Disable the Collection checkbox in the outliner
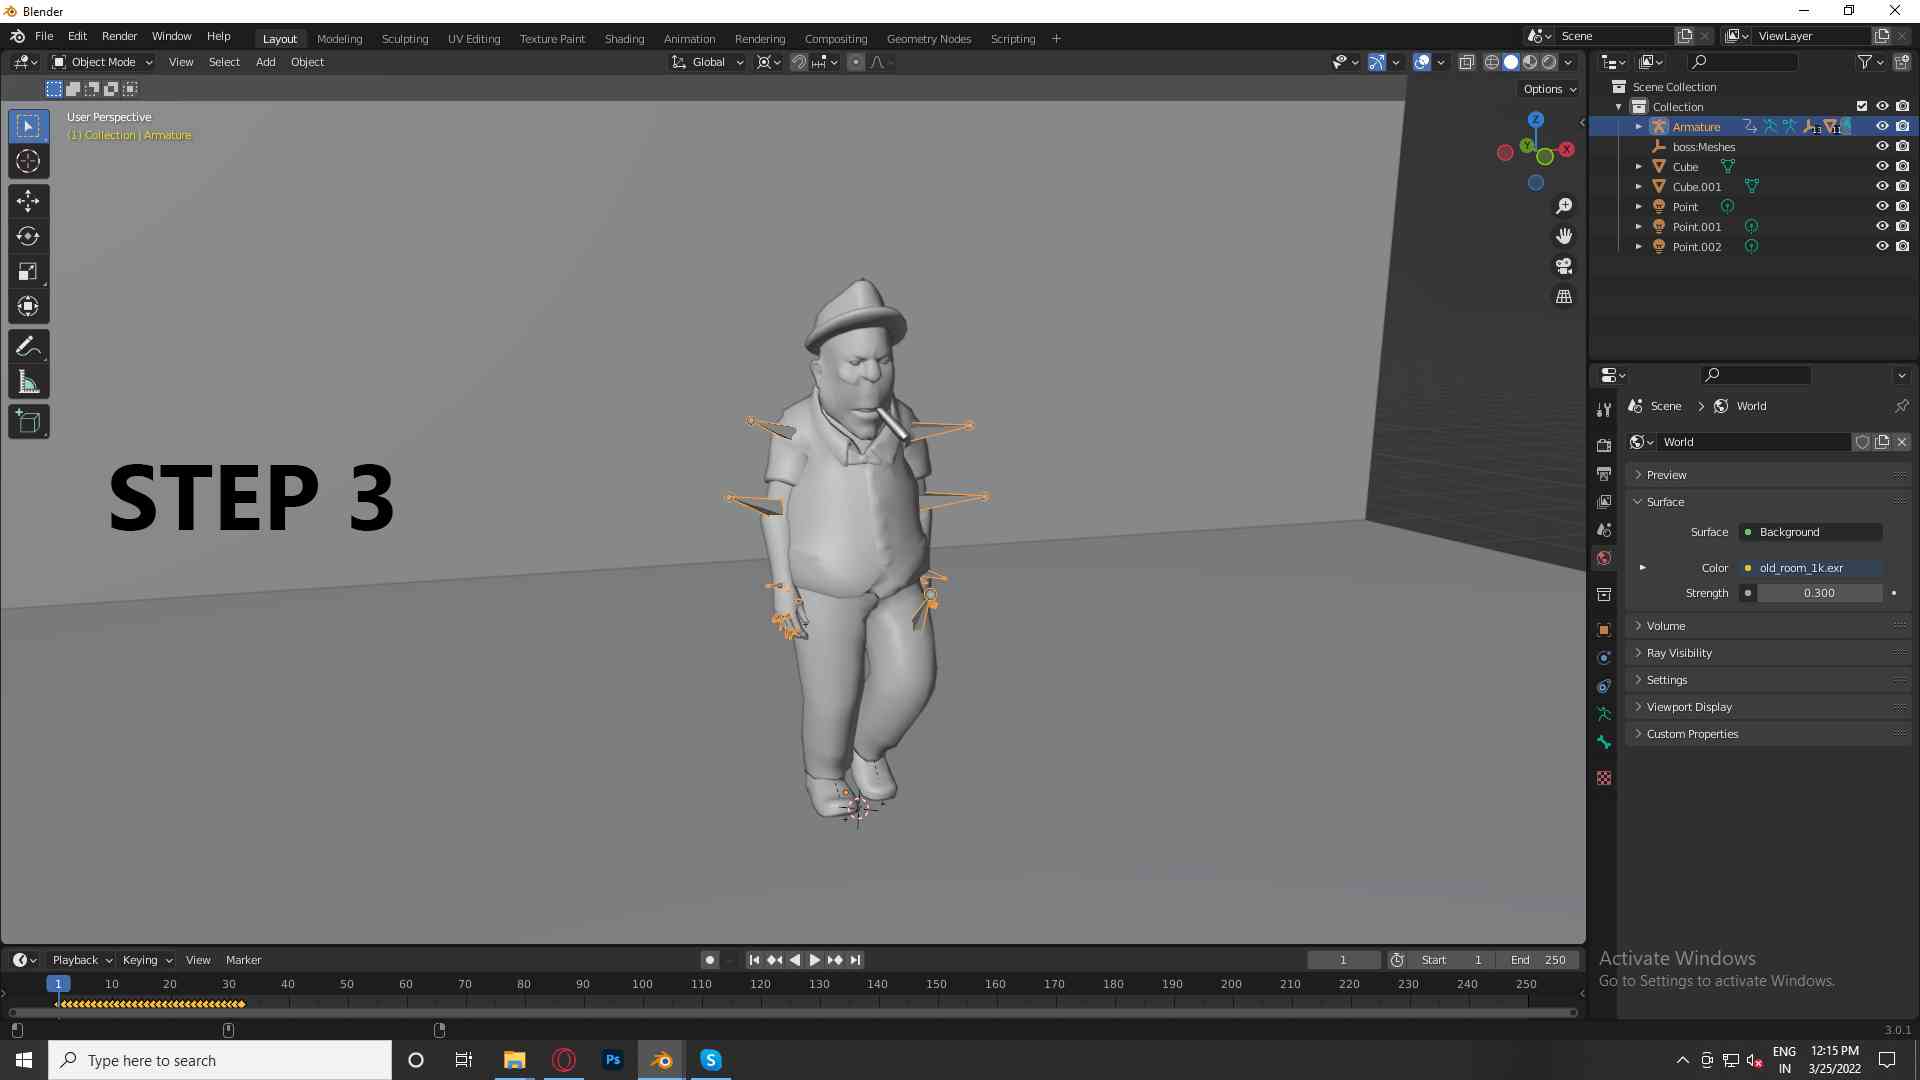Screen dimensions: 1920x1080 click(x=1862, y=106)
